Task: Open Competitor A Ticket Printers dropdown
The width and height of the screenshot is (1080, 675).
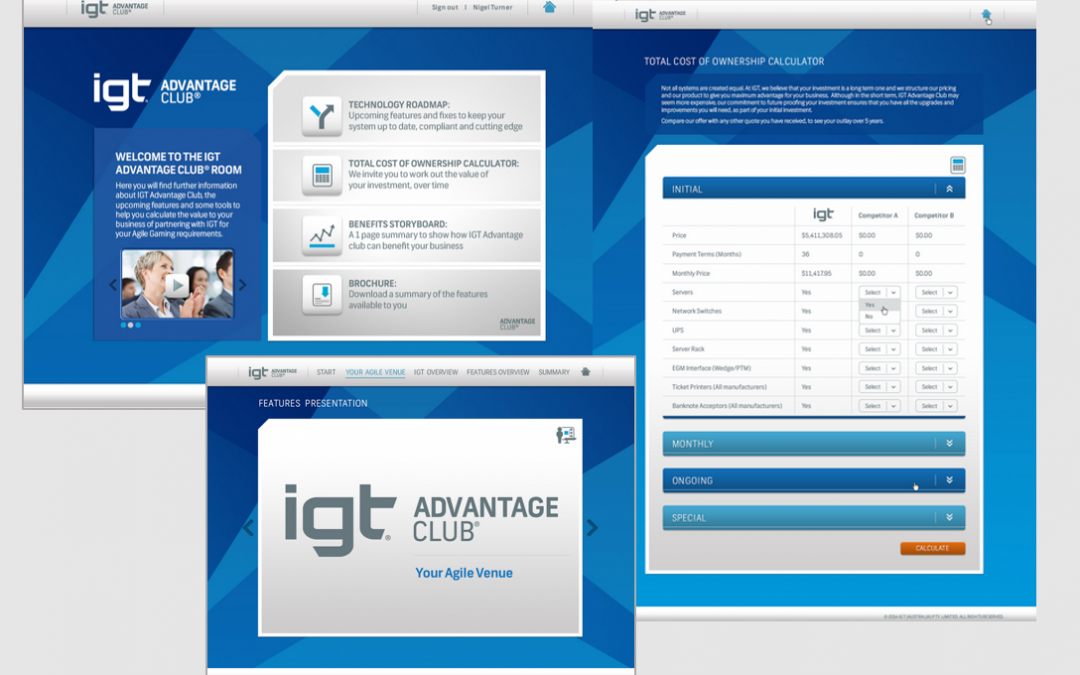Action: [880, 387]
